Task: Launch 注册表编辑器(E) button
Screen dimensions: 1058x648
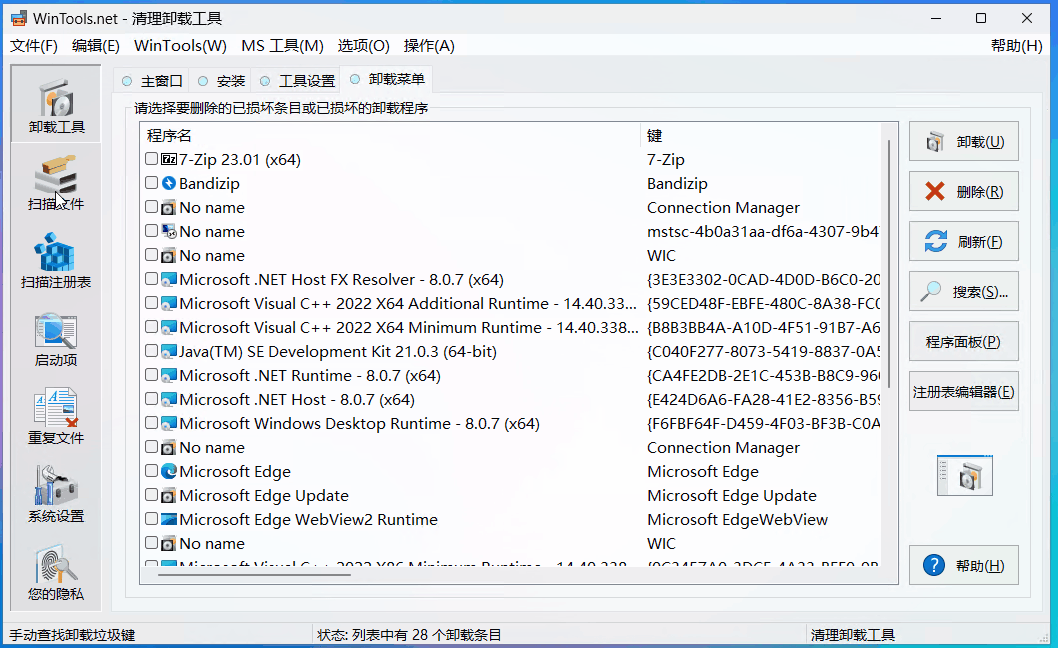Action: coord(964,392)
